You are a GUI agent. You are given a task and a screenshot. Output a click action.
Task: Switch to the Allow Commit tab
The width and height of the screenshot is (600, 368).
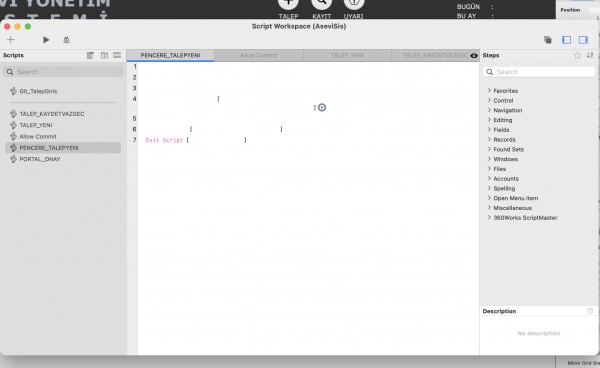pyautogui.click(x=259, y=55)
